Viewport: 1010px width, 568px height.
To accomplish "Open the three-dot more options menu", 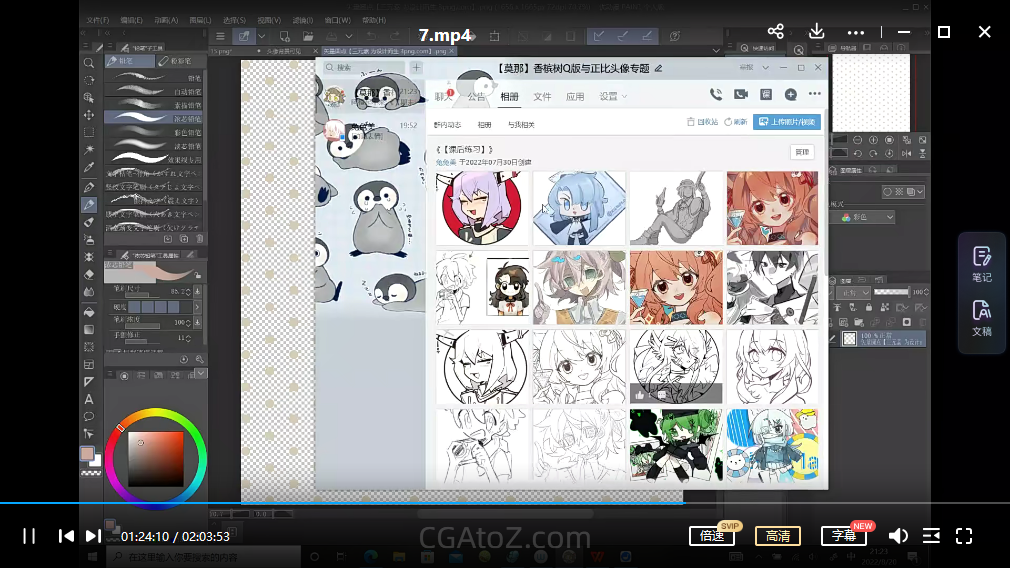I will [856, 32].
